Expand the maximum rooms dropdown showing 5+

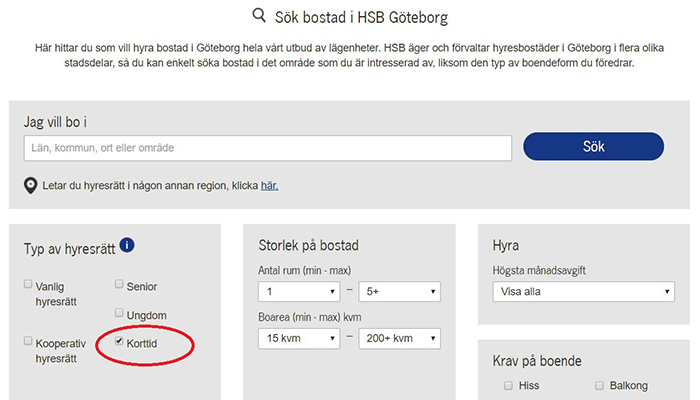[399, 292]
